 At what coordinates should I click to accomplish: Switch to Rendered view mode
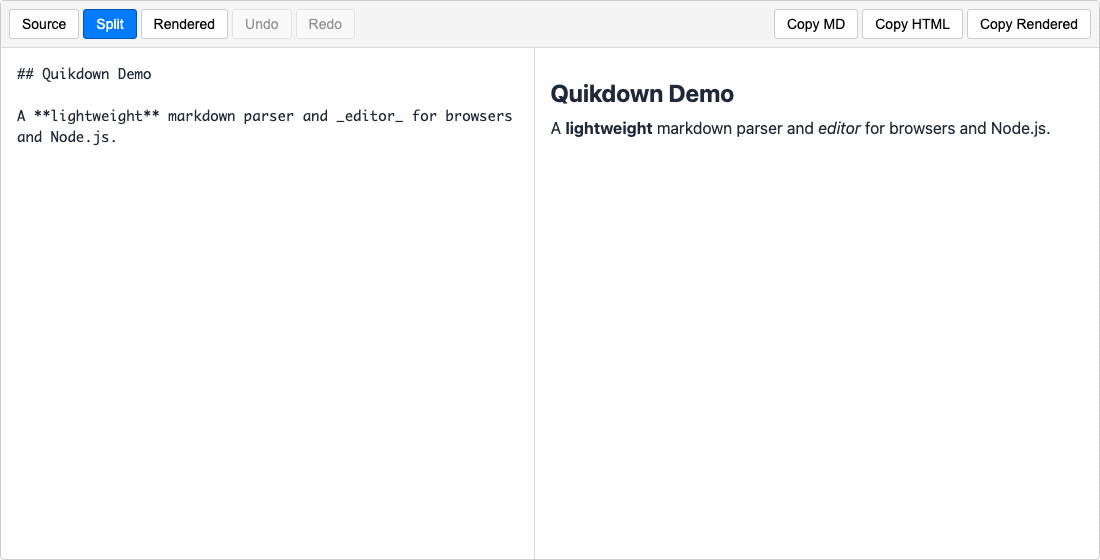(x=185, y=24)
